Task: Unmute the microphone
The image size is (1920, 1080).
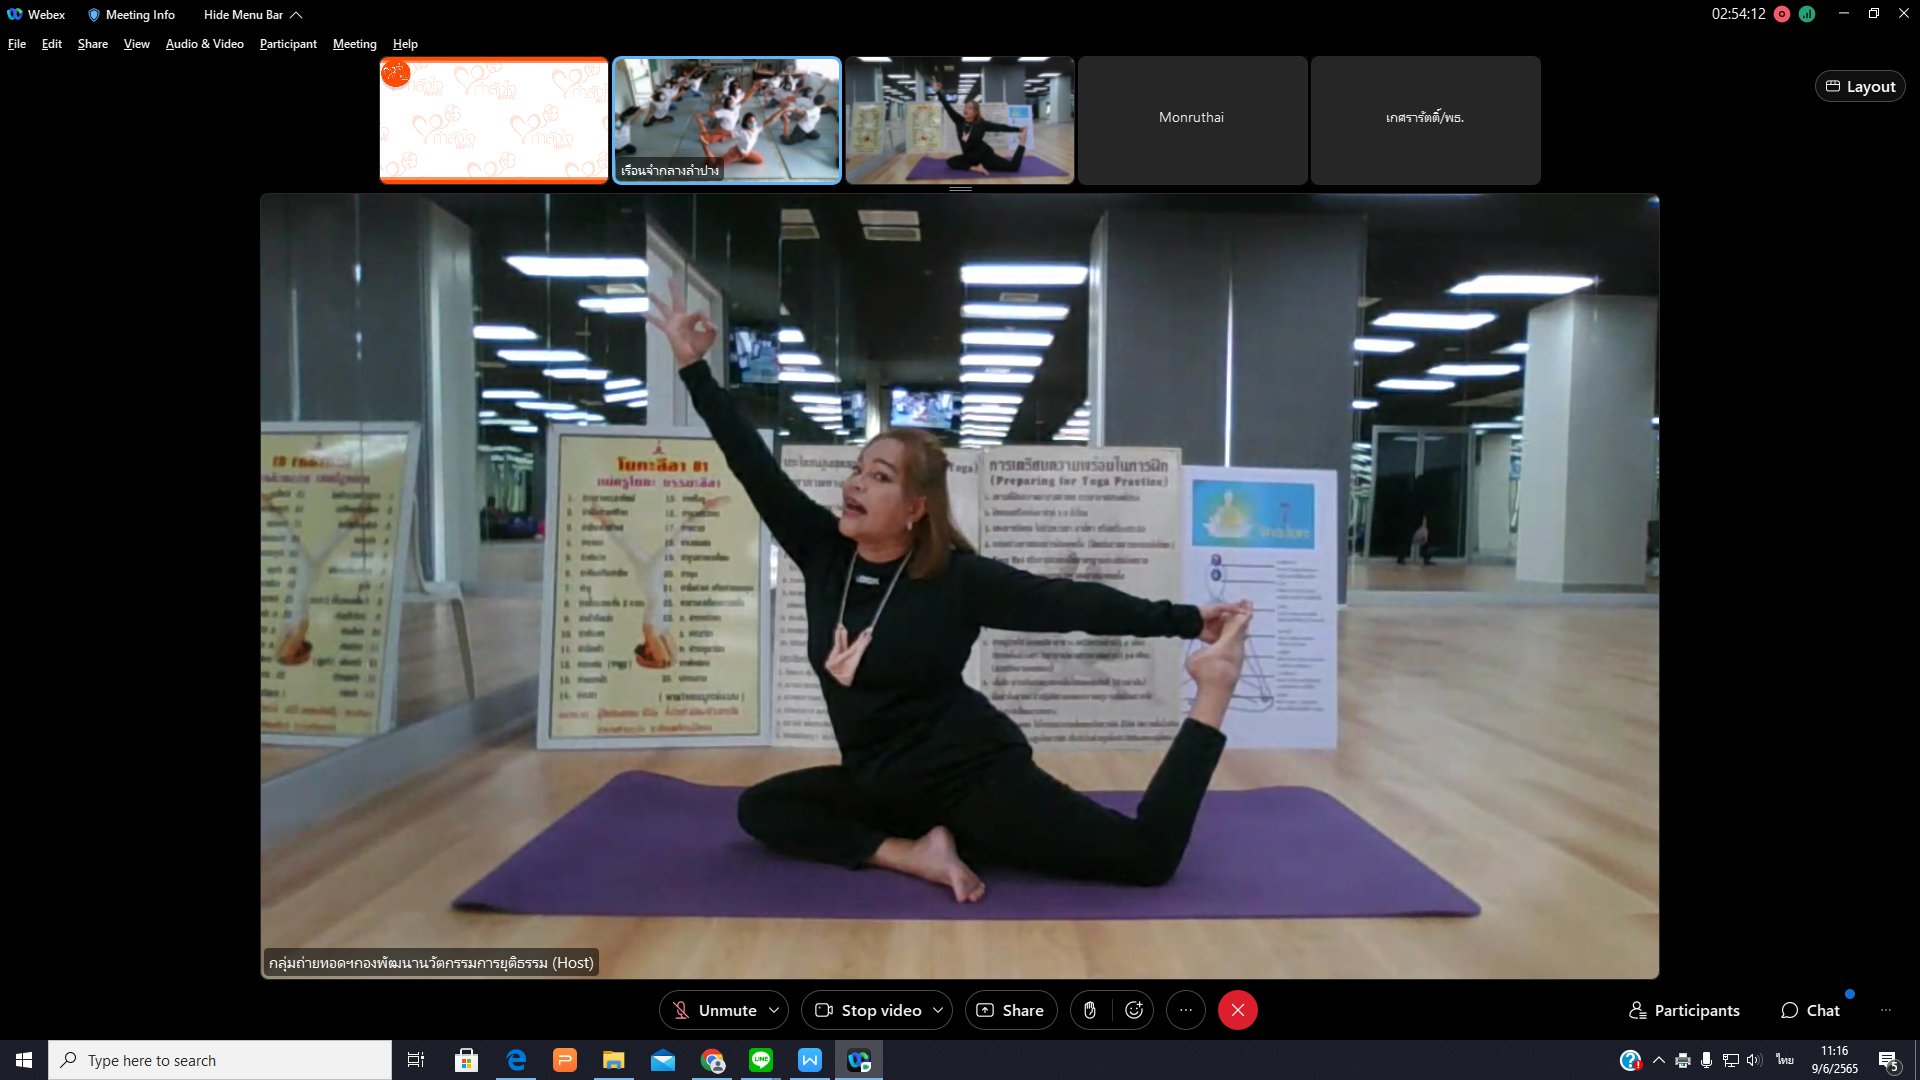Action: coord(714,1010)
